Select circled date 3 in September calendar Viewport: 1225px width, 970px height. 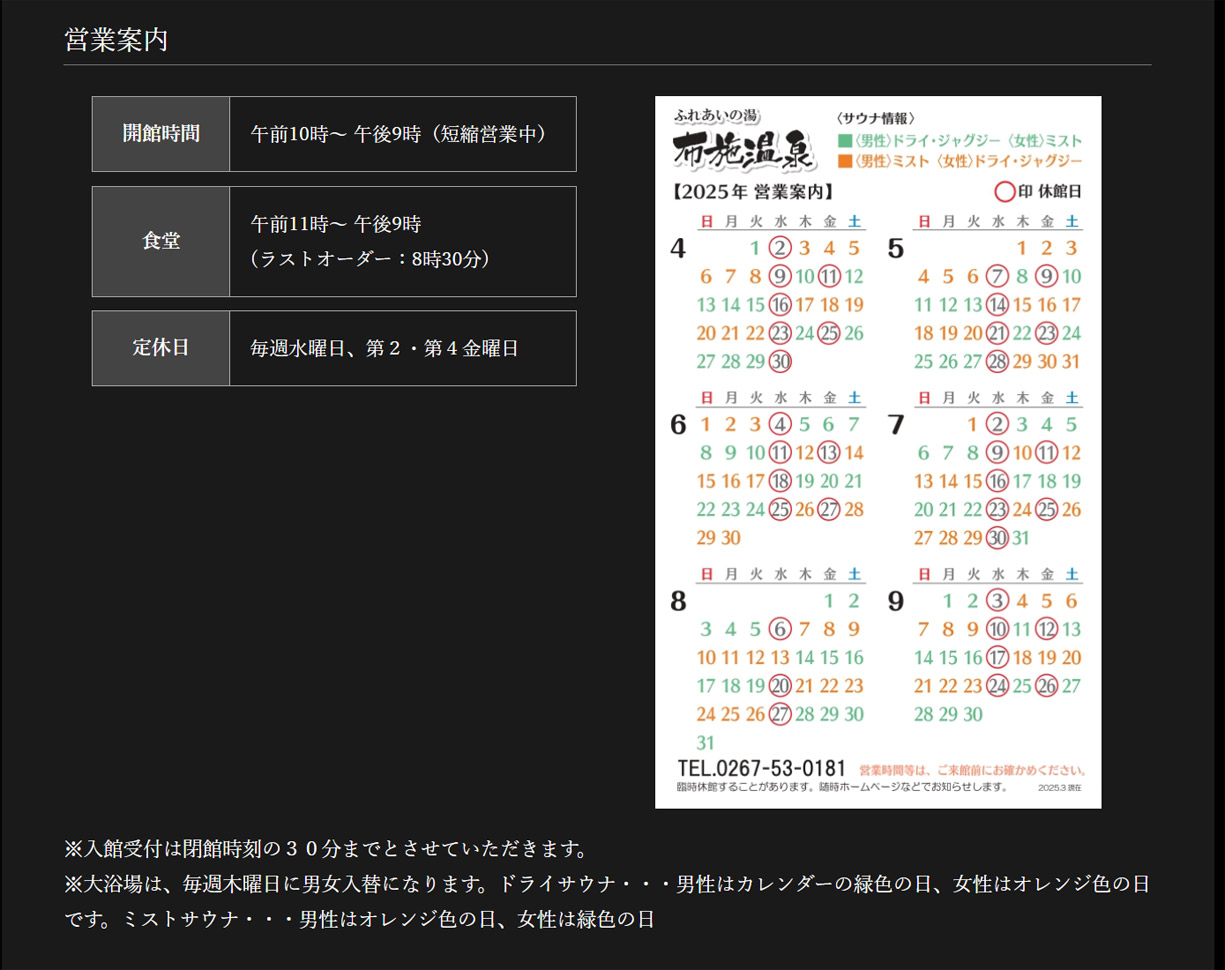pos(997,601)
